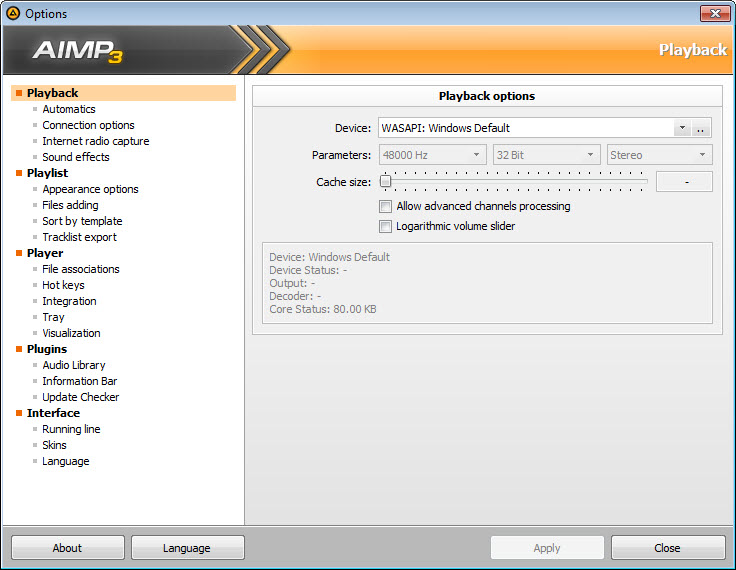Open Language item in sidebar tree
Viewport: 736px width, 570px height.
65,461
